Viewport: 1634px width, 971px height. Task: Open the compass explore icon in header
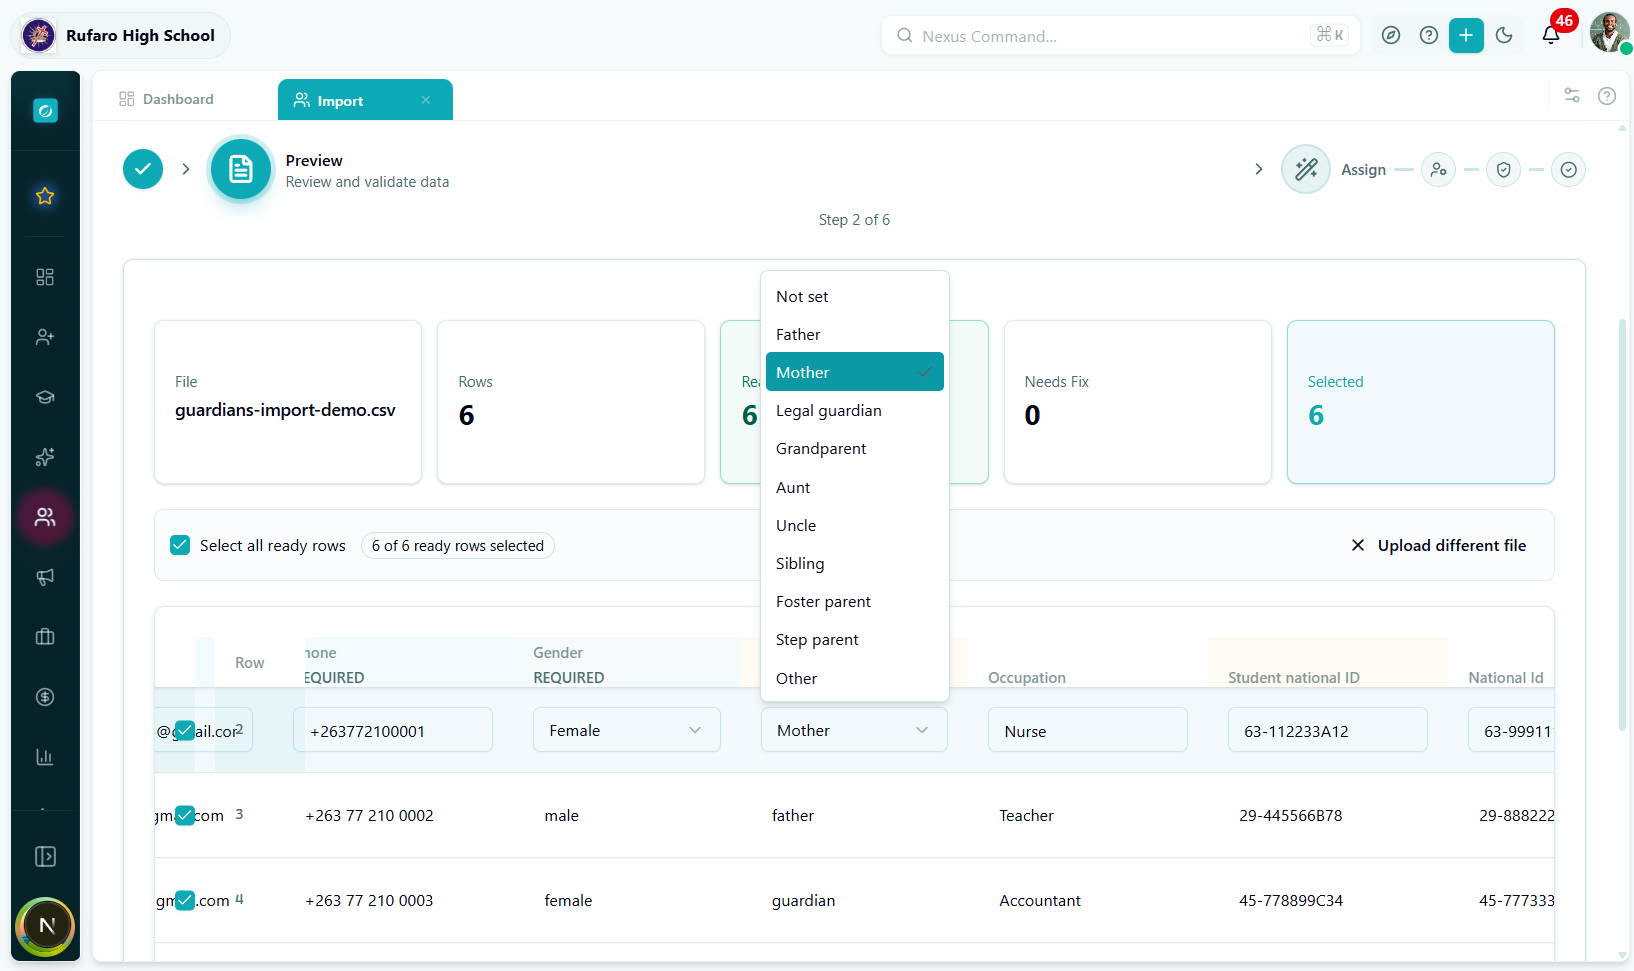(1391, 36)
